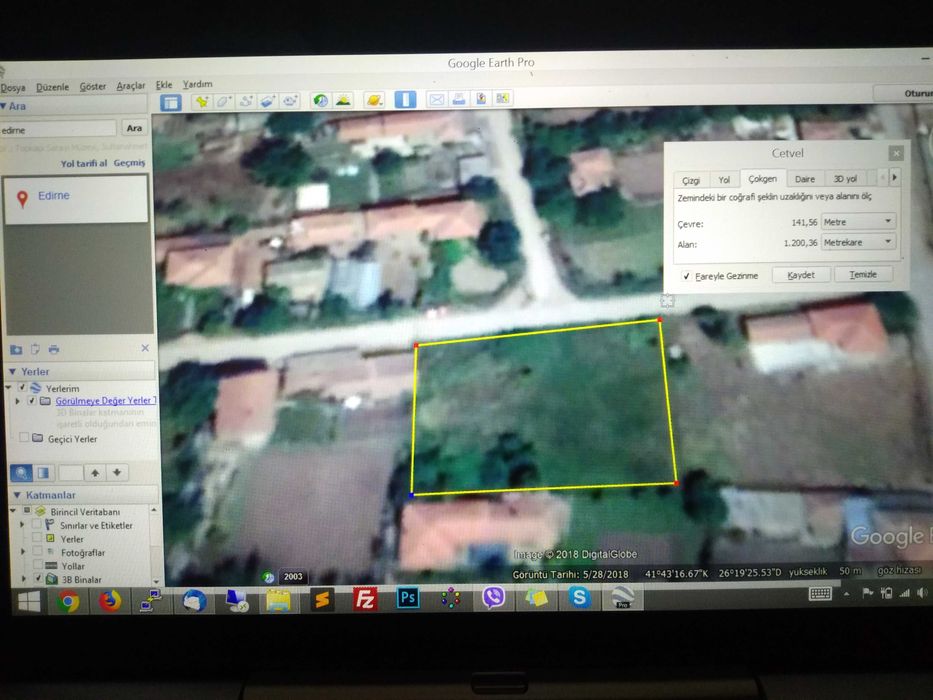Click the email envelope toolbar icon
This screenshot has height=700, width=933.
[x=436, y=99]
